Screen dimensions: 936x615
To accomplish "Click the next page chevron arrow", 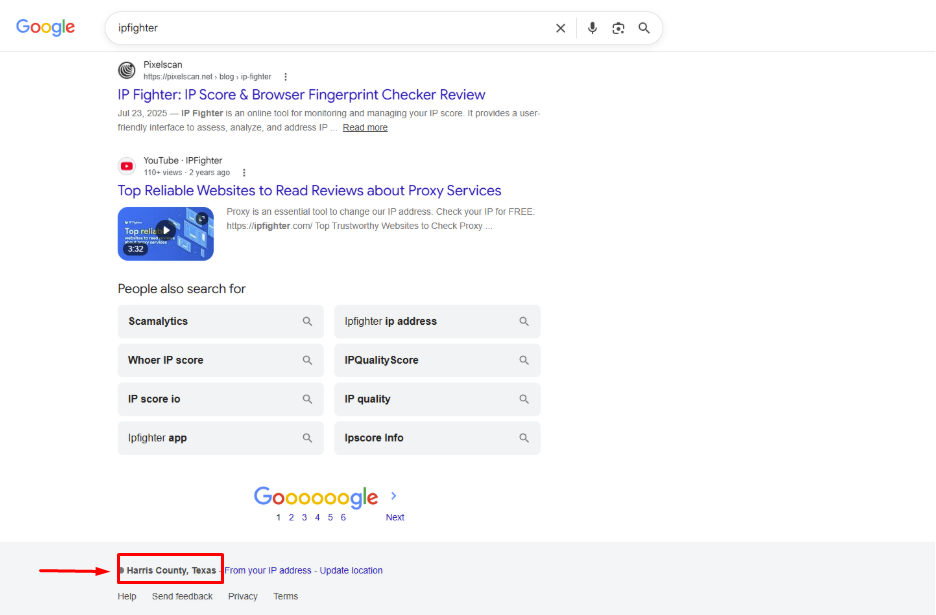I will (393, 496).
